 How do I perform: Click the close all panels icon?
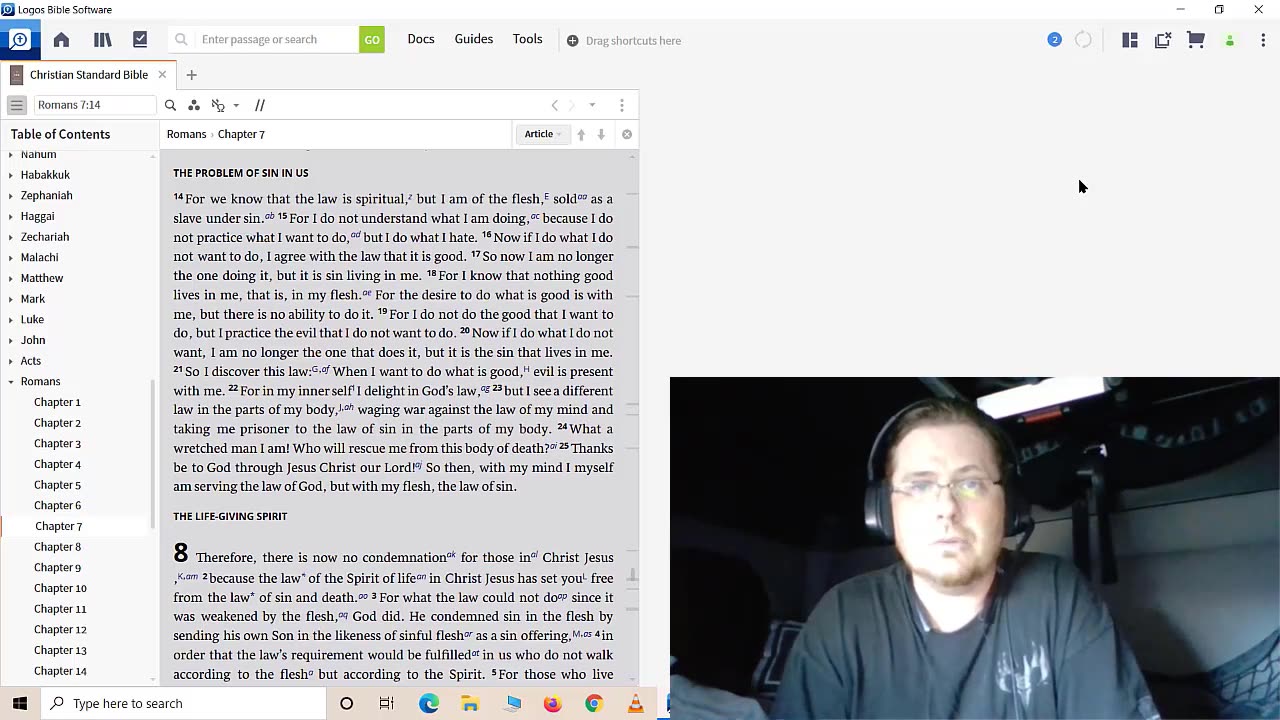(x=1163, y=40)
